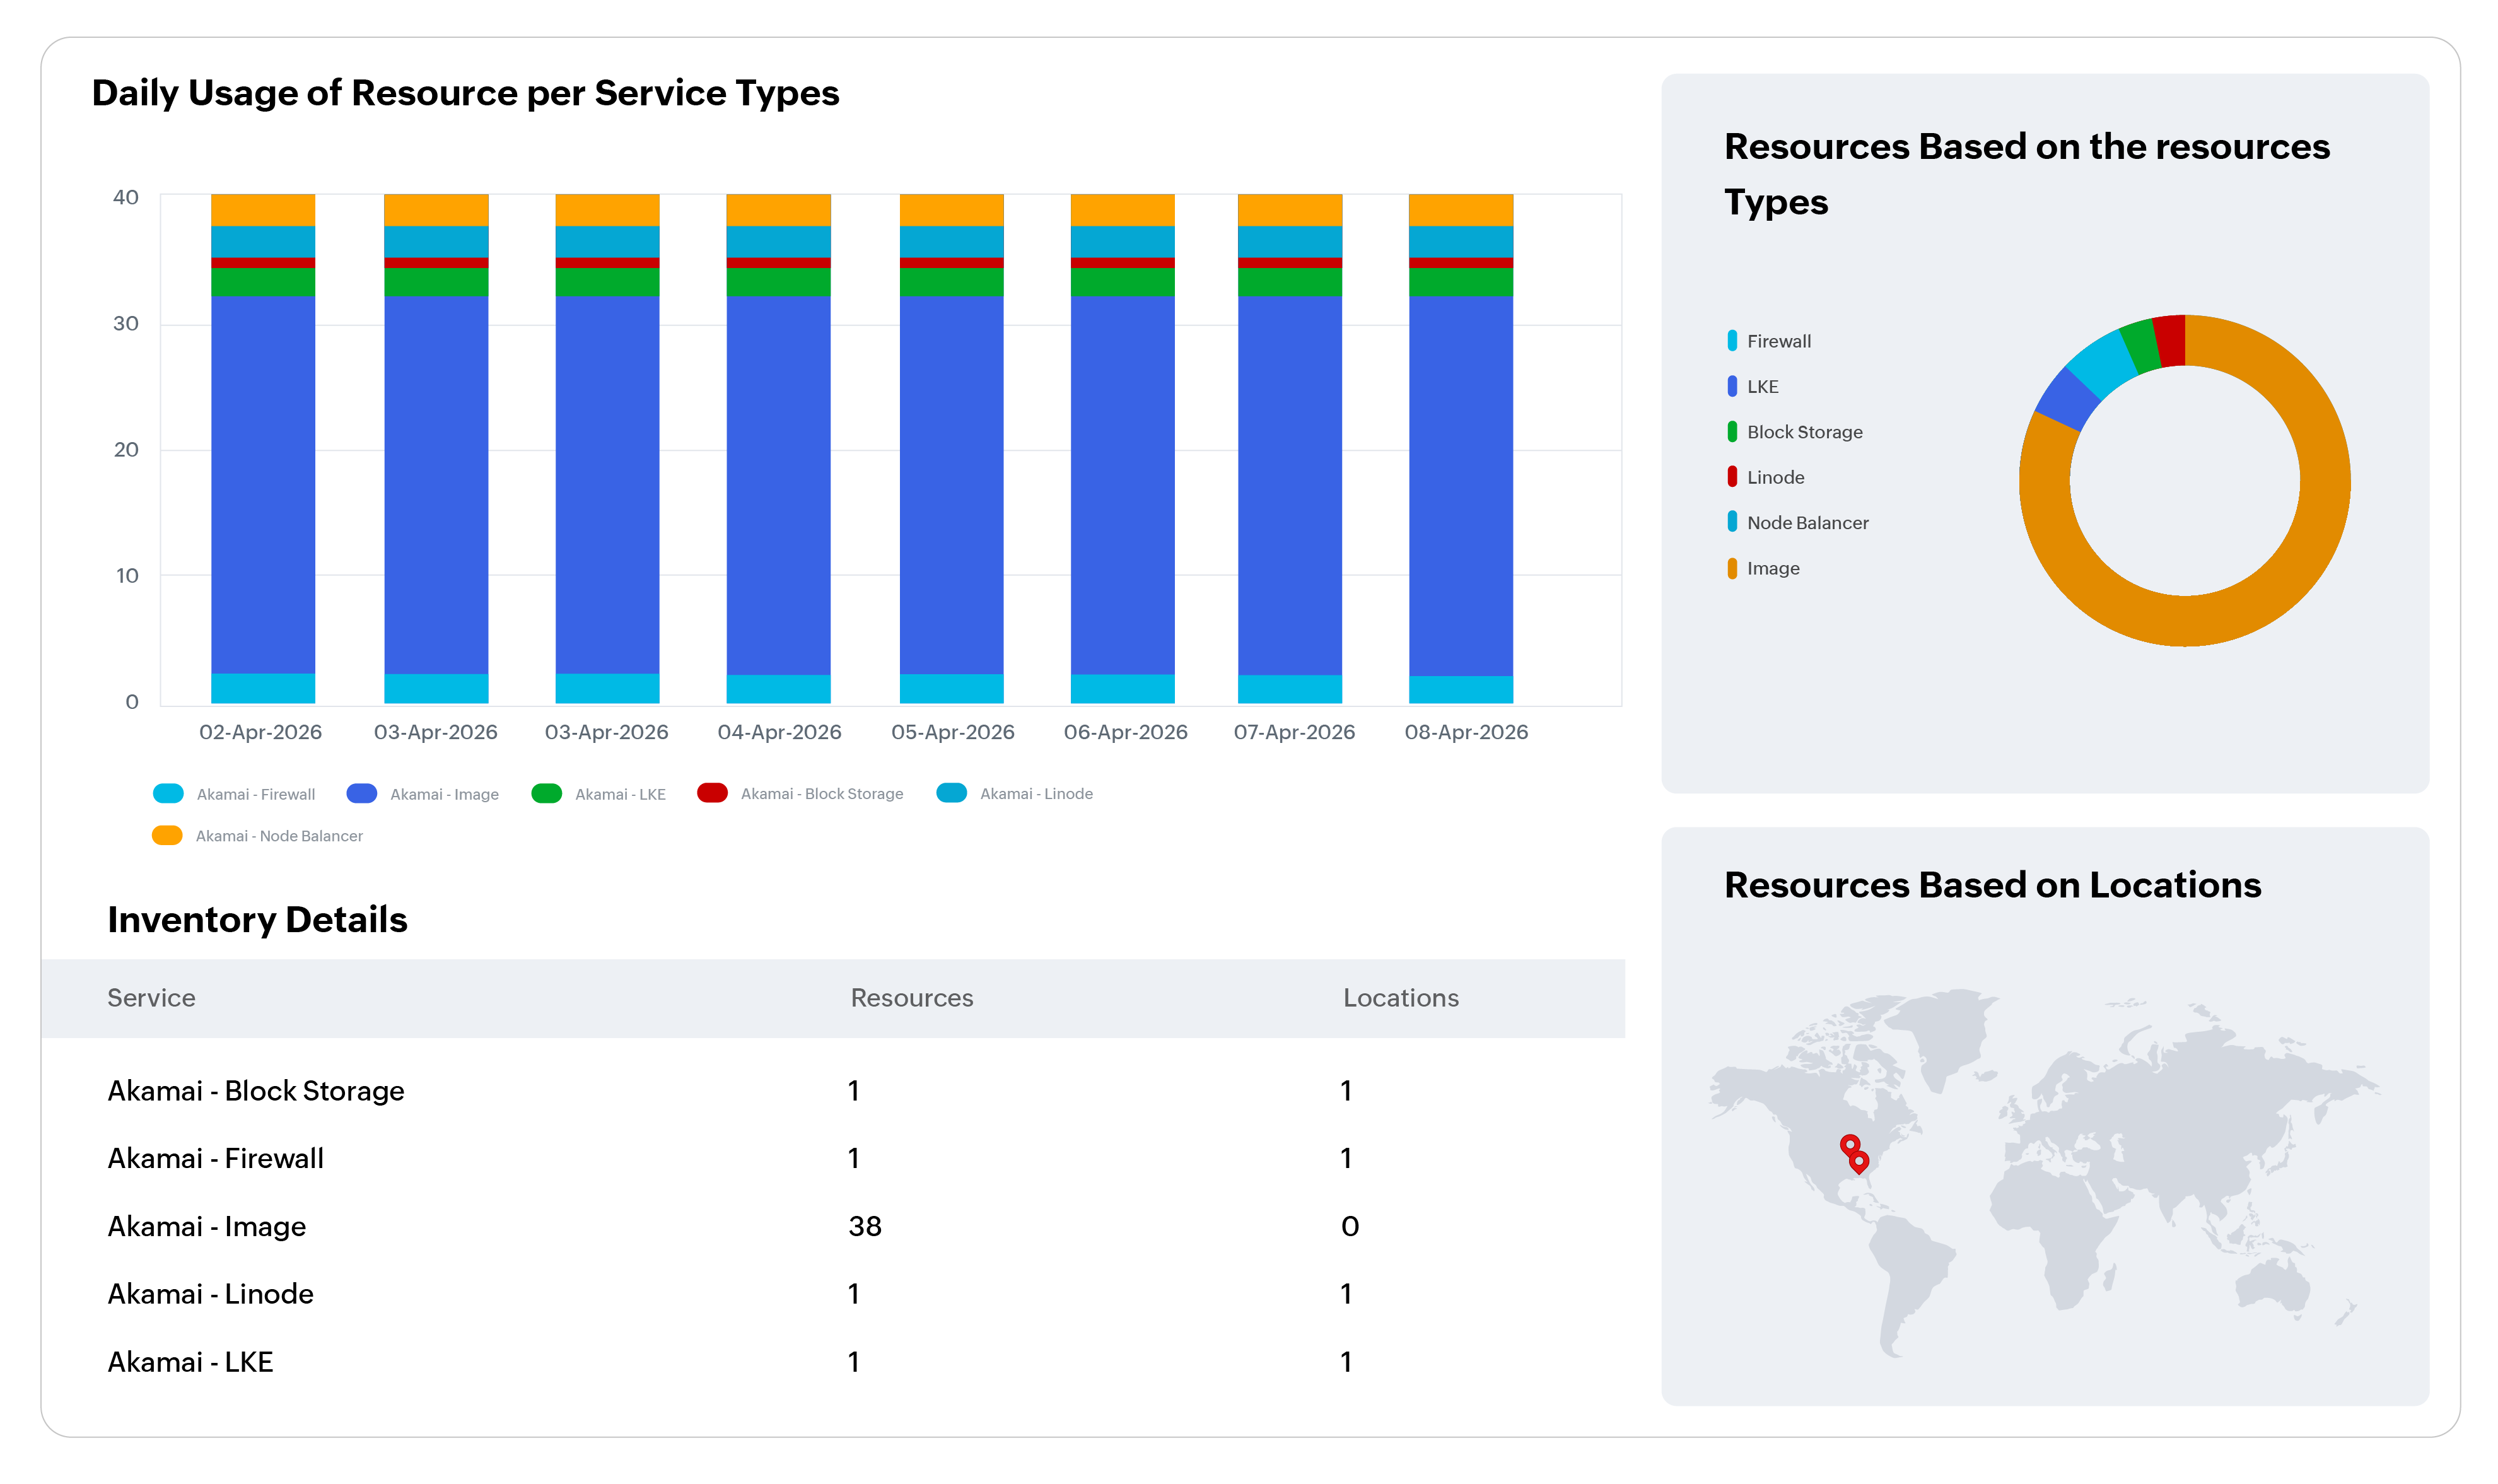The image size is (2498, 1484).
Task: Click the blue Image bar for 02-Apr-2026
Action: tap(263, 485)
